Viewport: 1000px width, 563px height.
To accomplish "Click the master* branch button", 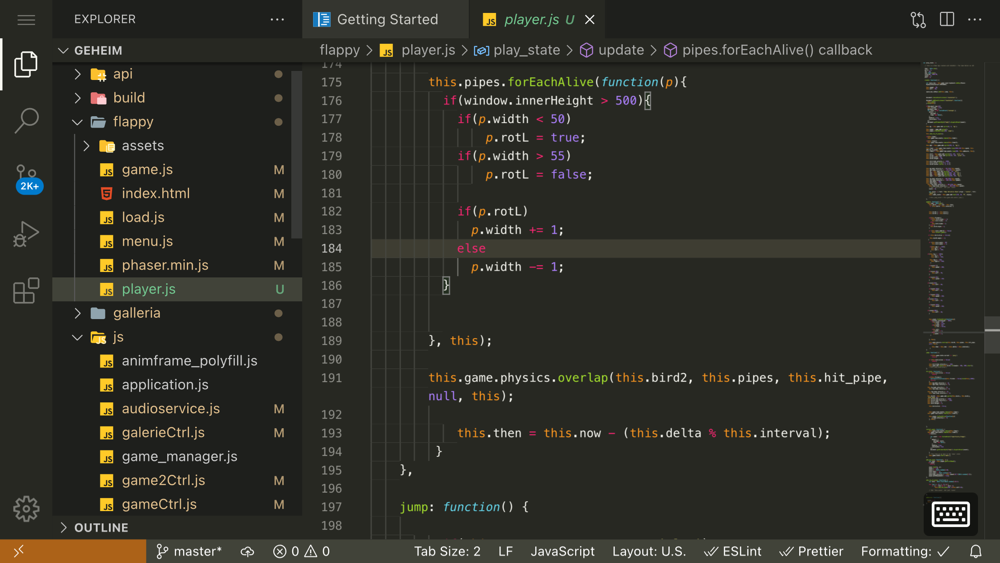I will [x=189, y=551].
